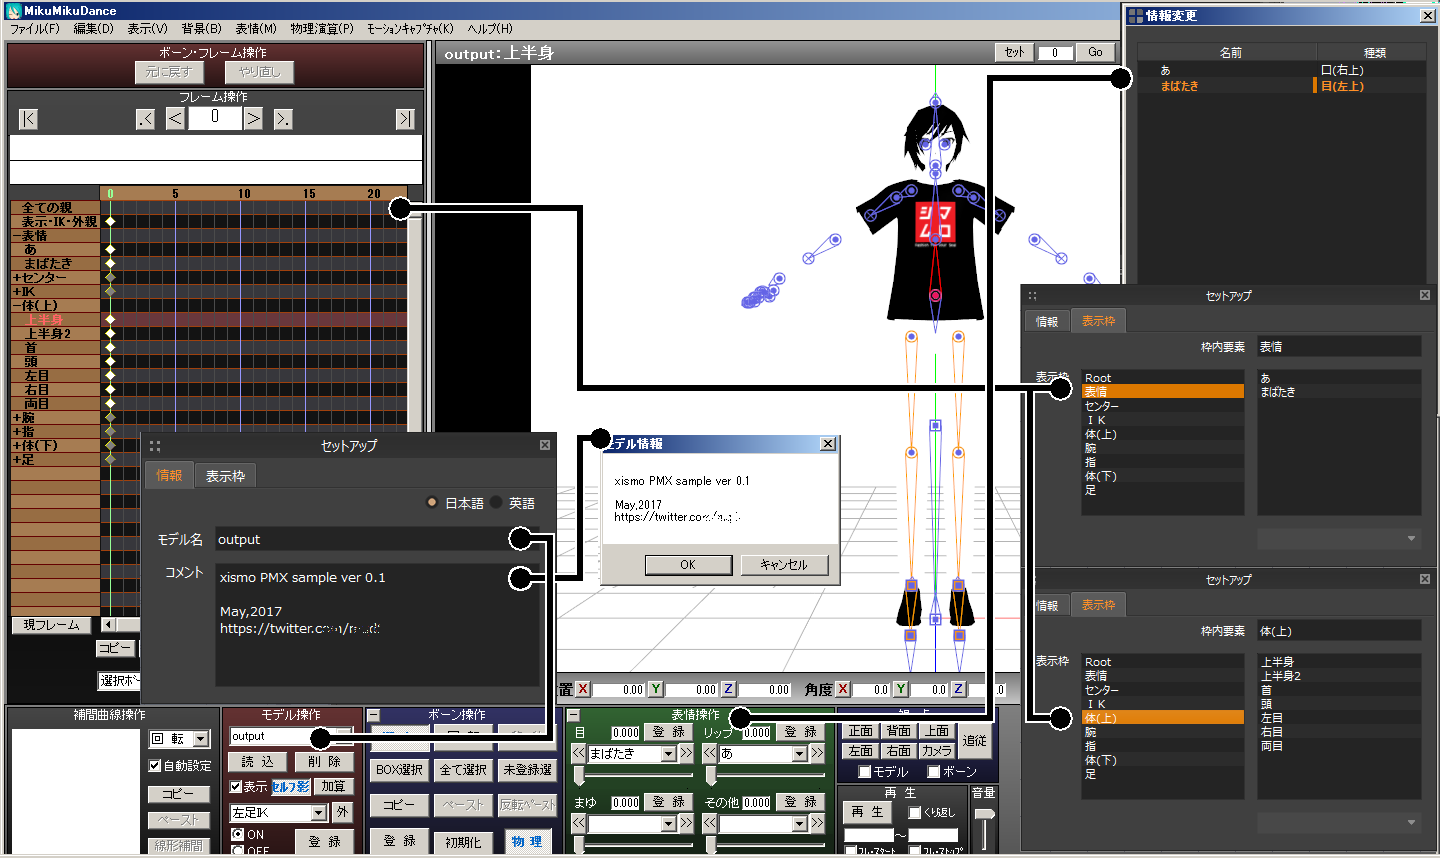1440x858 pixels.
Task: Click previous eye morph (<<) next to まばたき
Action: [579, 754]
